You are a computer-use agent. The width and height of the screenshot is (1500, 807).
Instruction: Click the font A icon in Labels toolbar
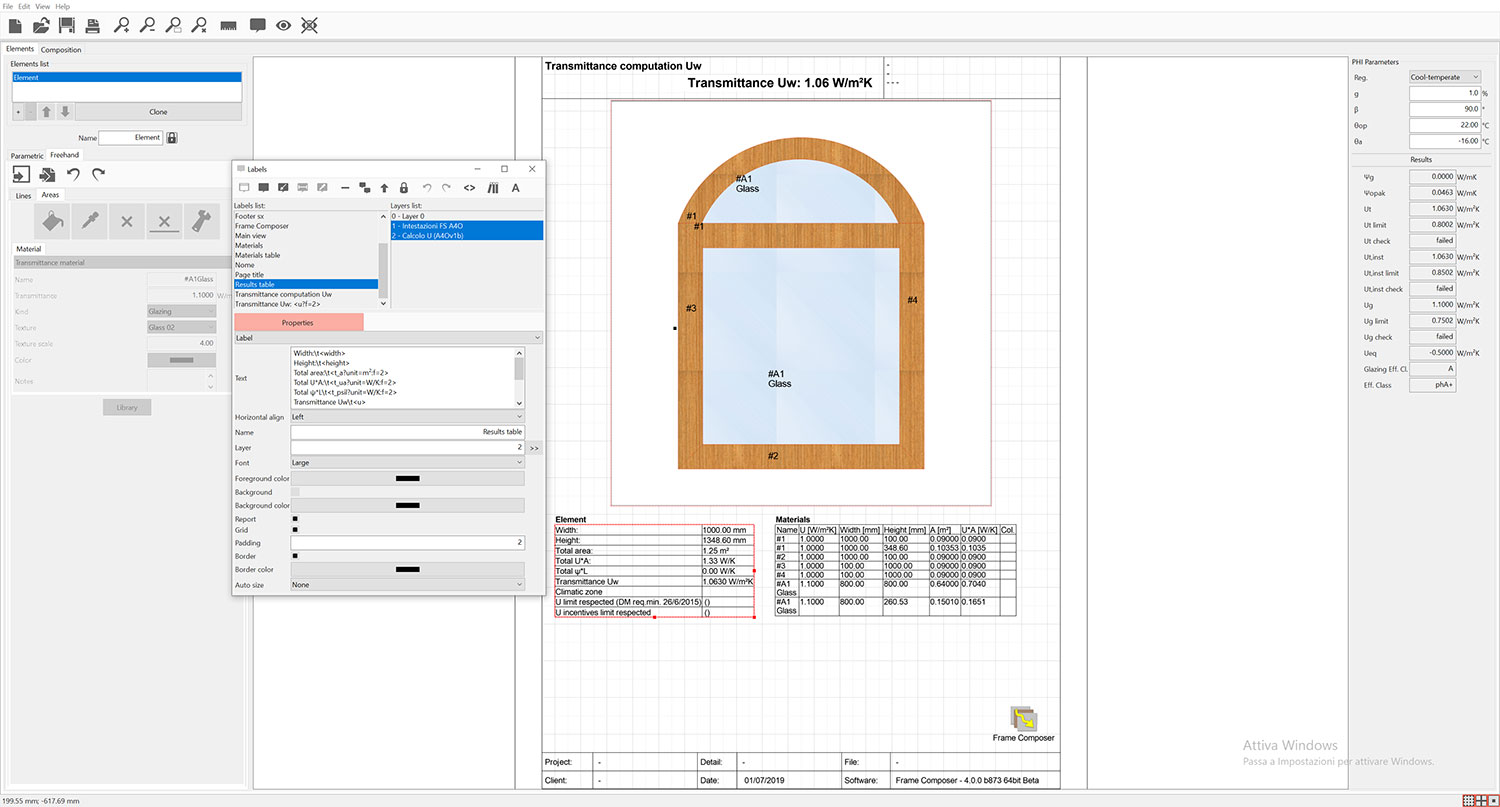516,188
